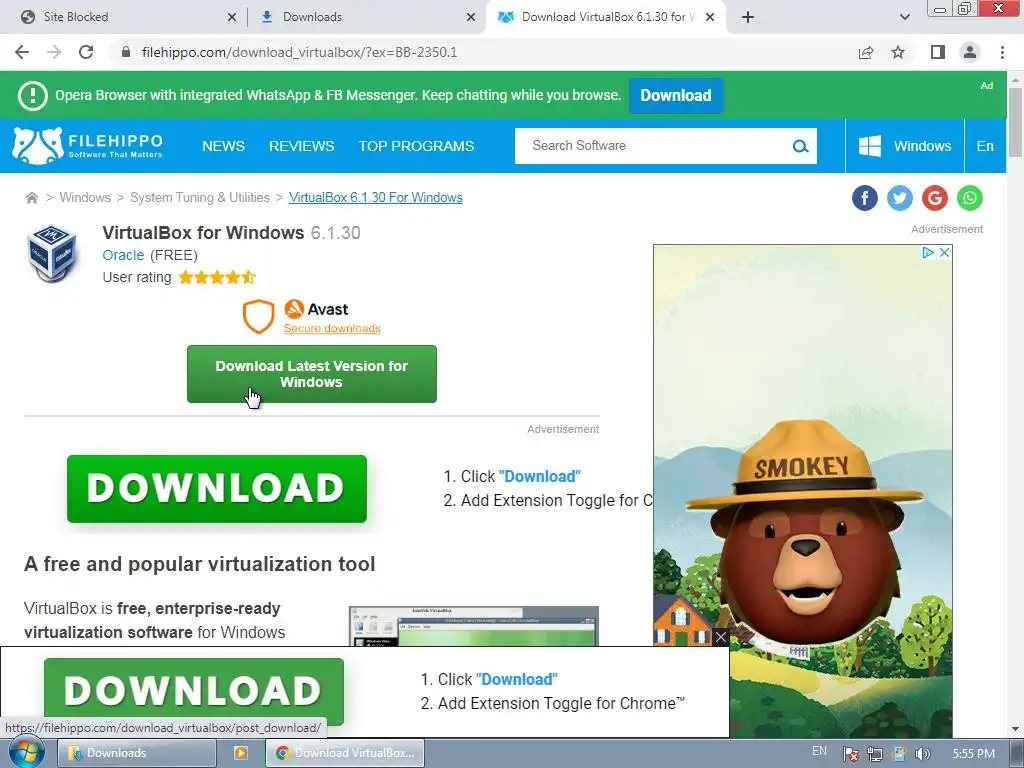This screenshot has height=768, width=1024.
Task: Click the scrollbar down arrow
Action: click(1015, 729)
